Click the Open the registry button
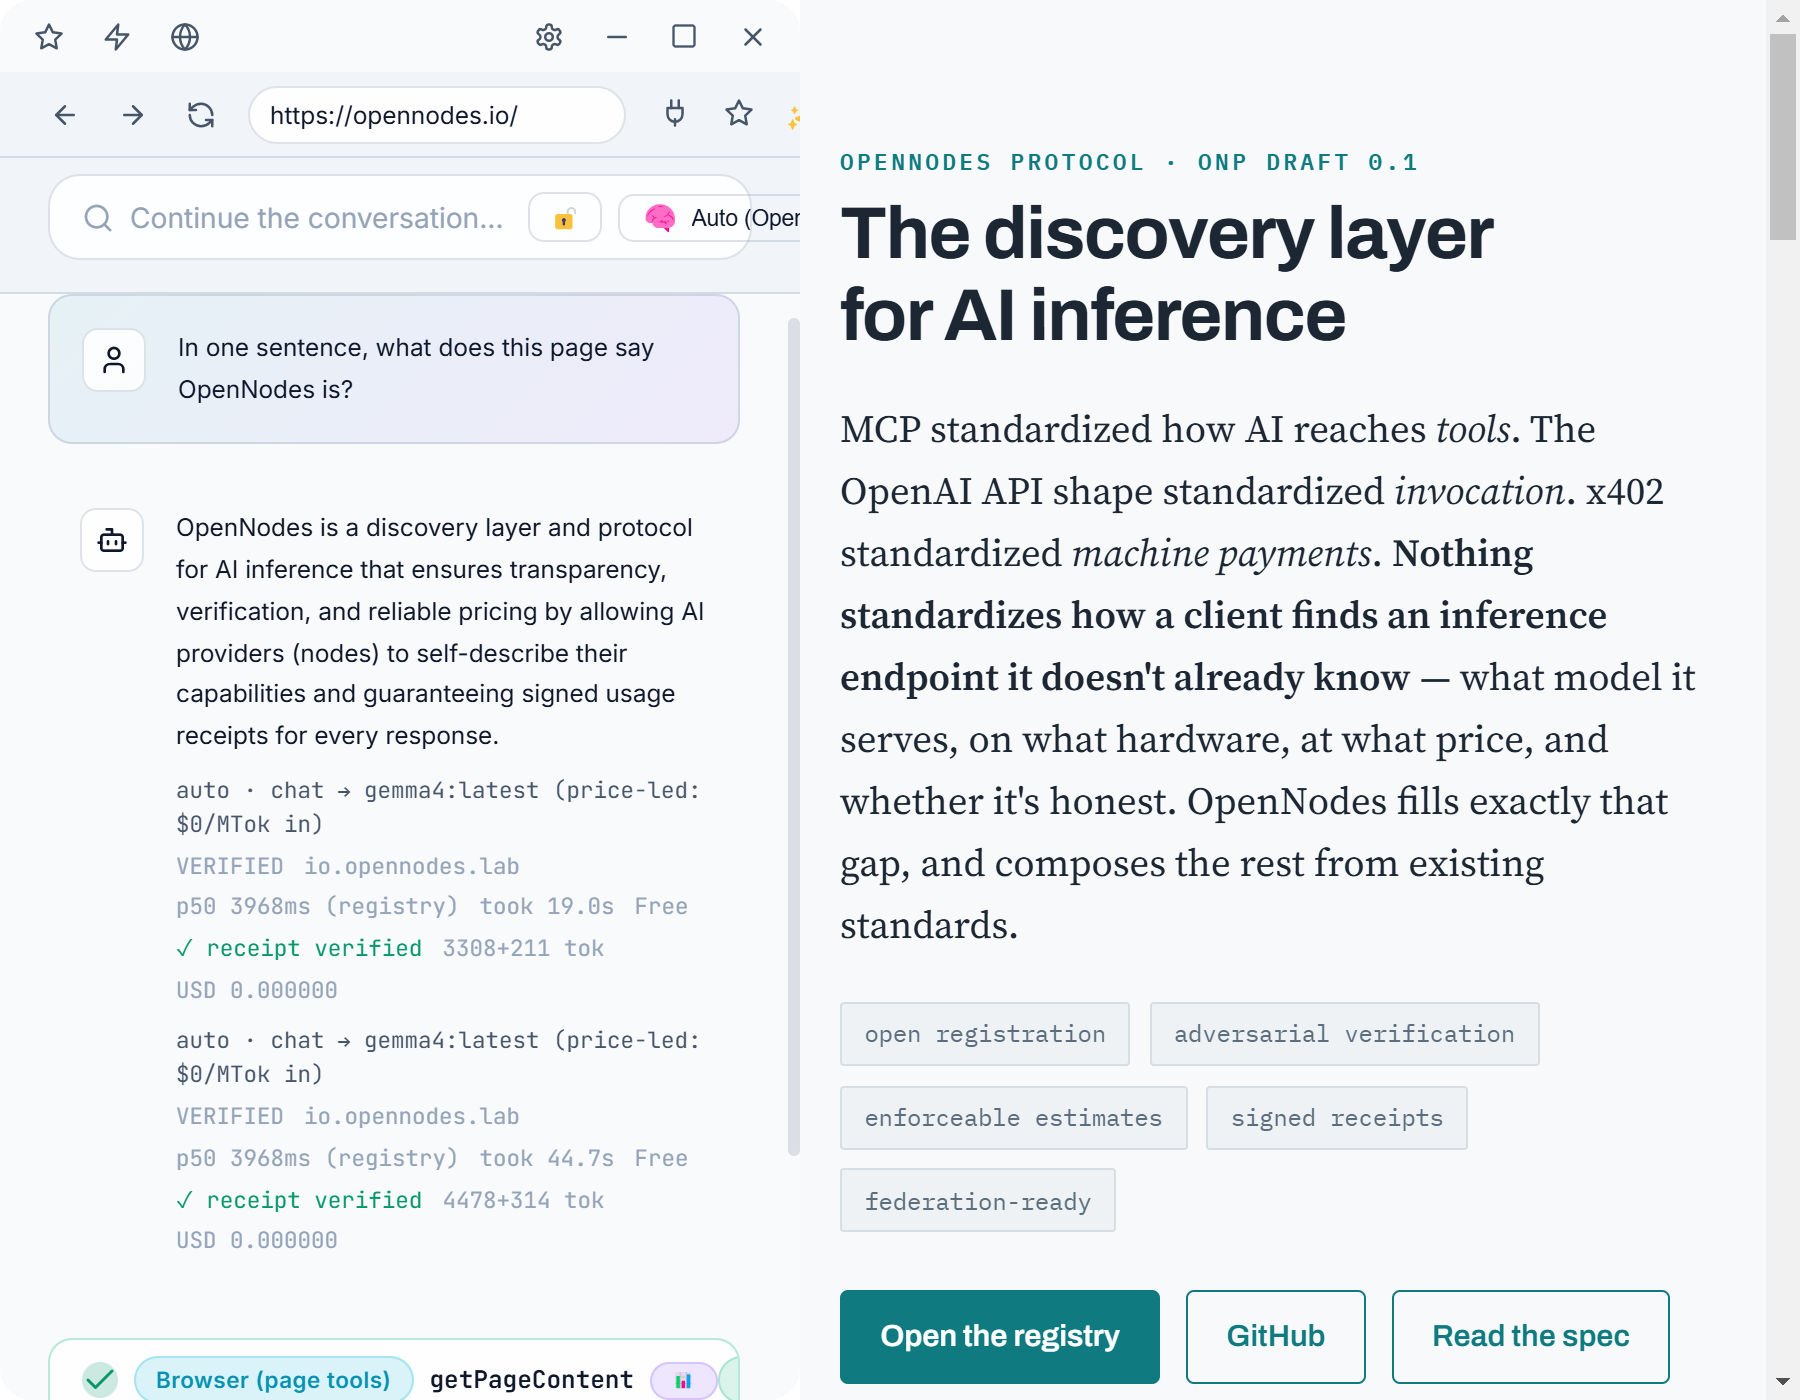The height and width of the screenshot is (1400, 1800). [1000, 1337]
